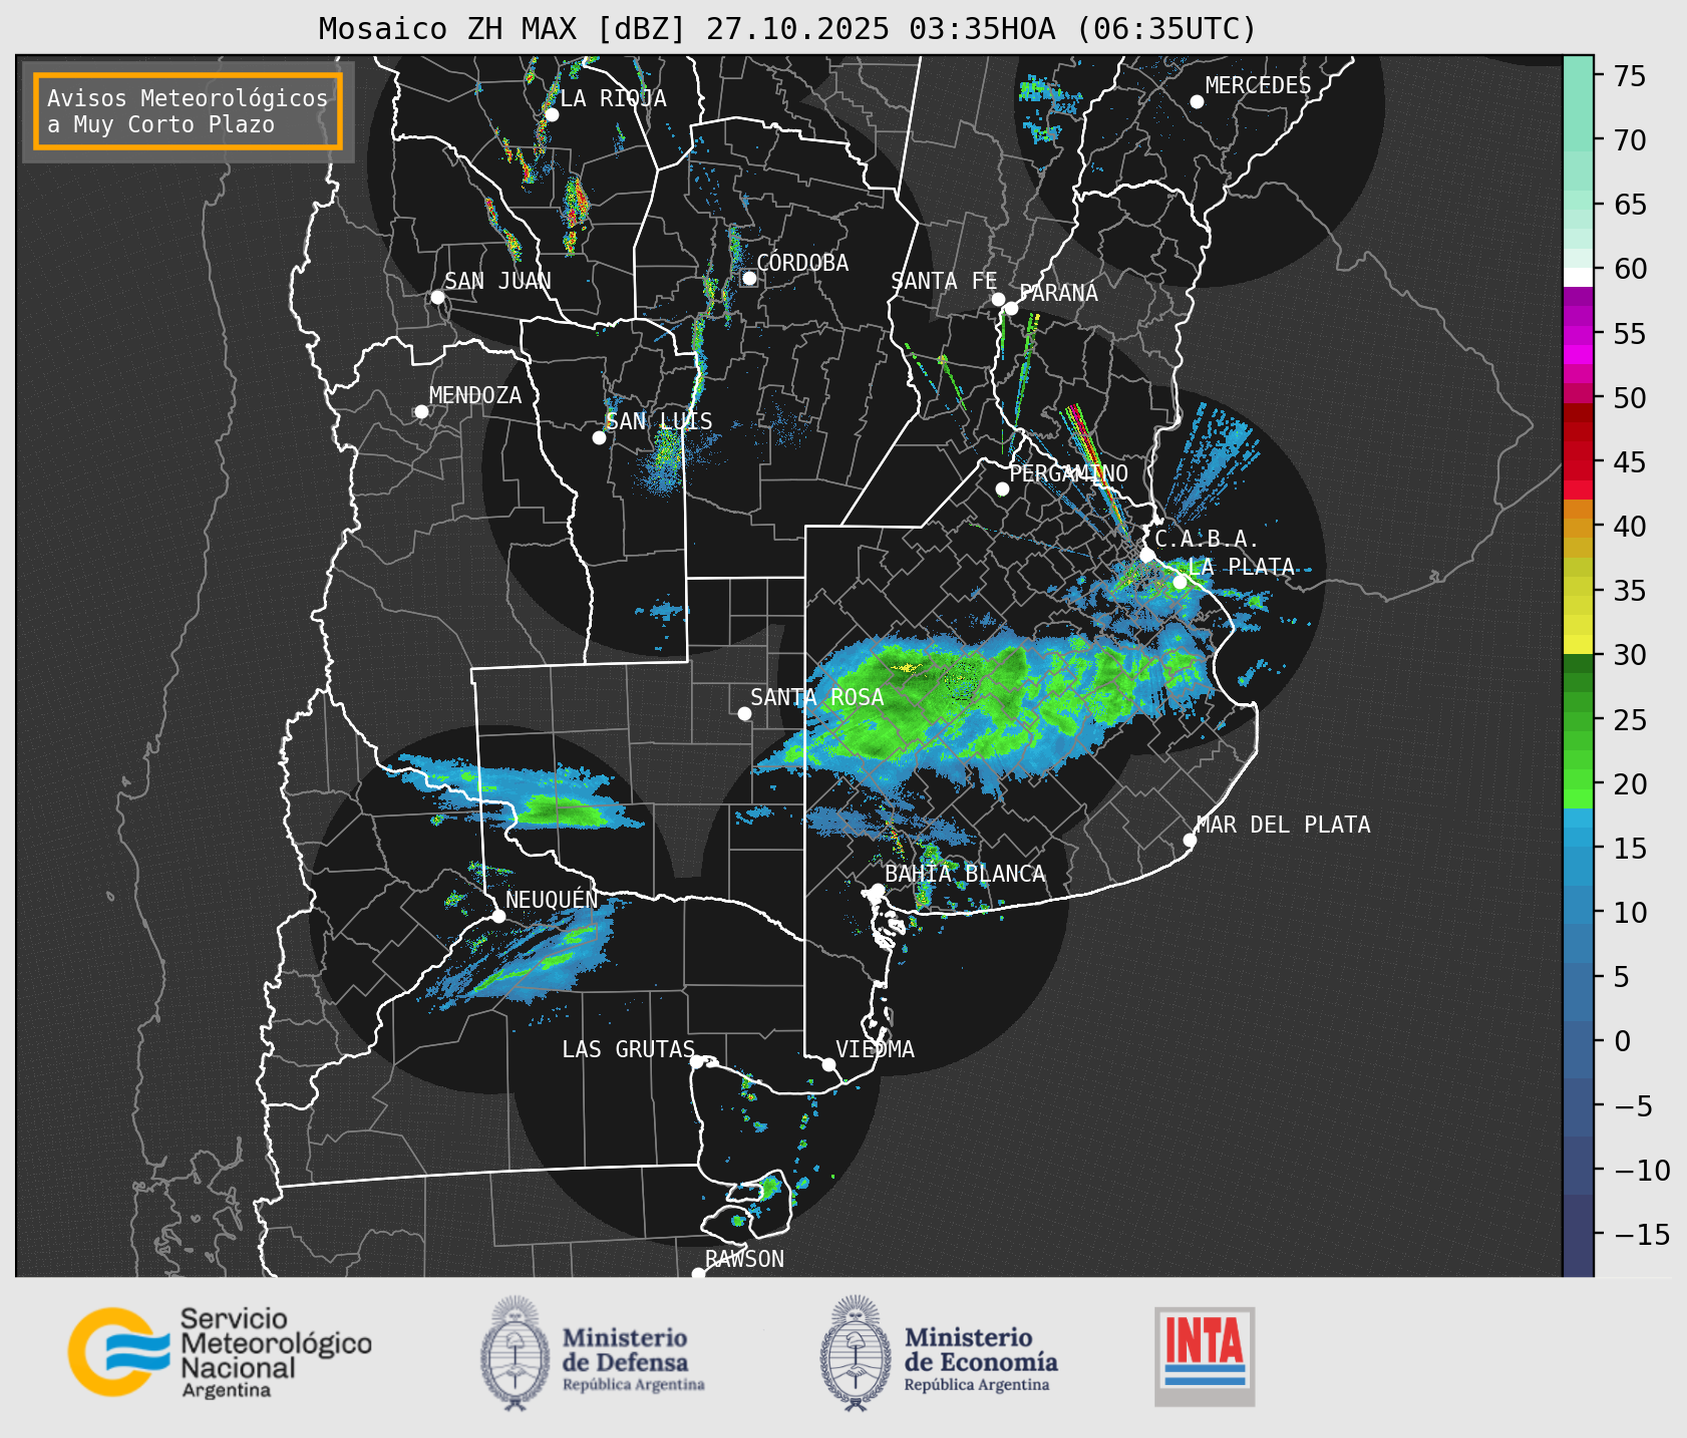Click the Avisos Meteorológicos a Muy Corto Plazo box
The image size is (1687, 1438).
tap(188, 111)
